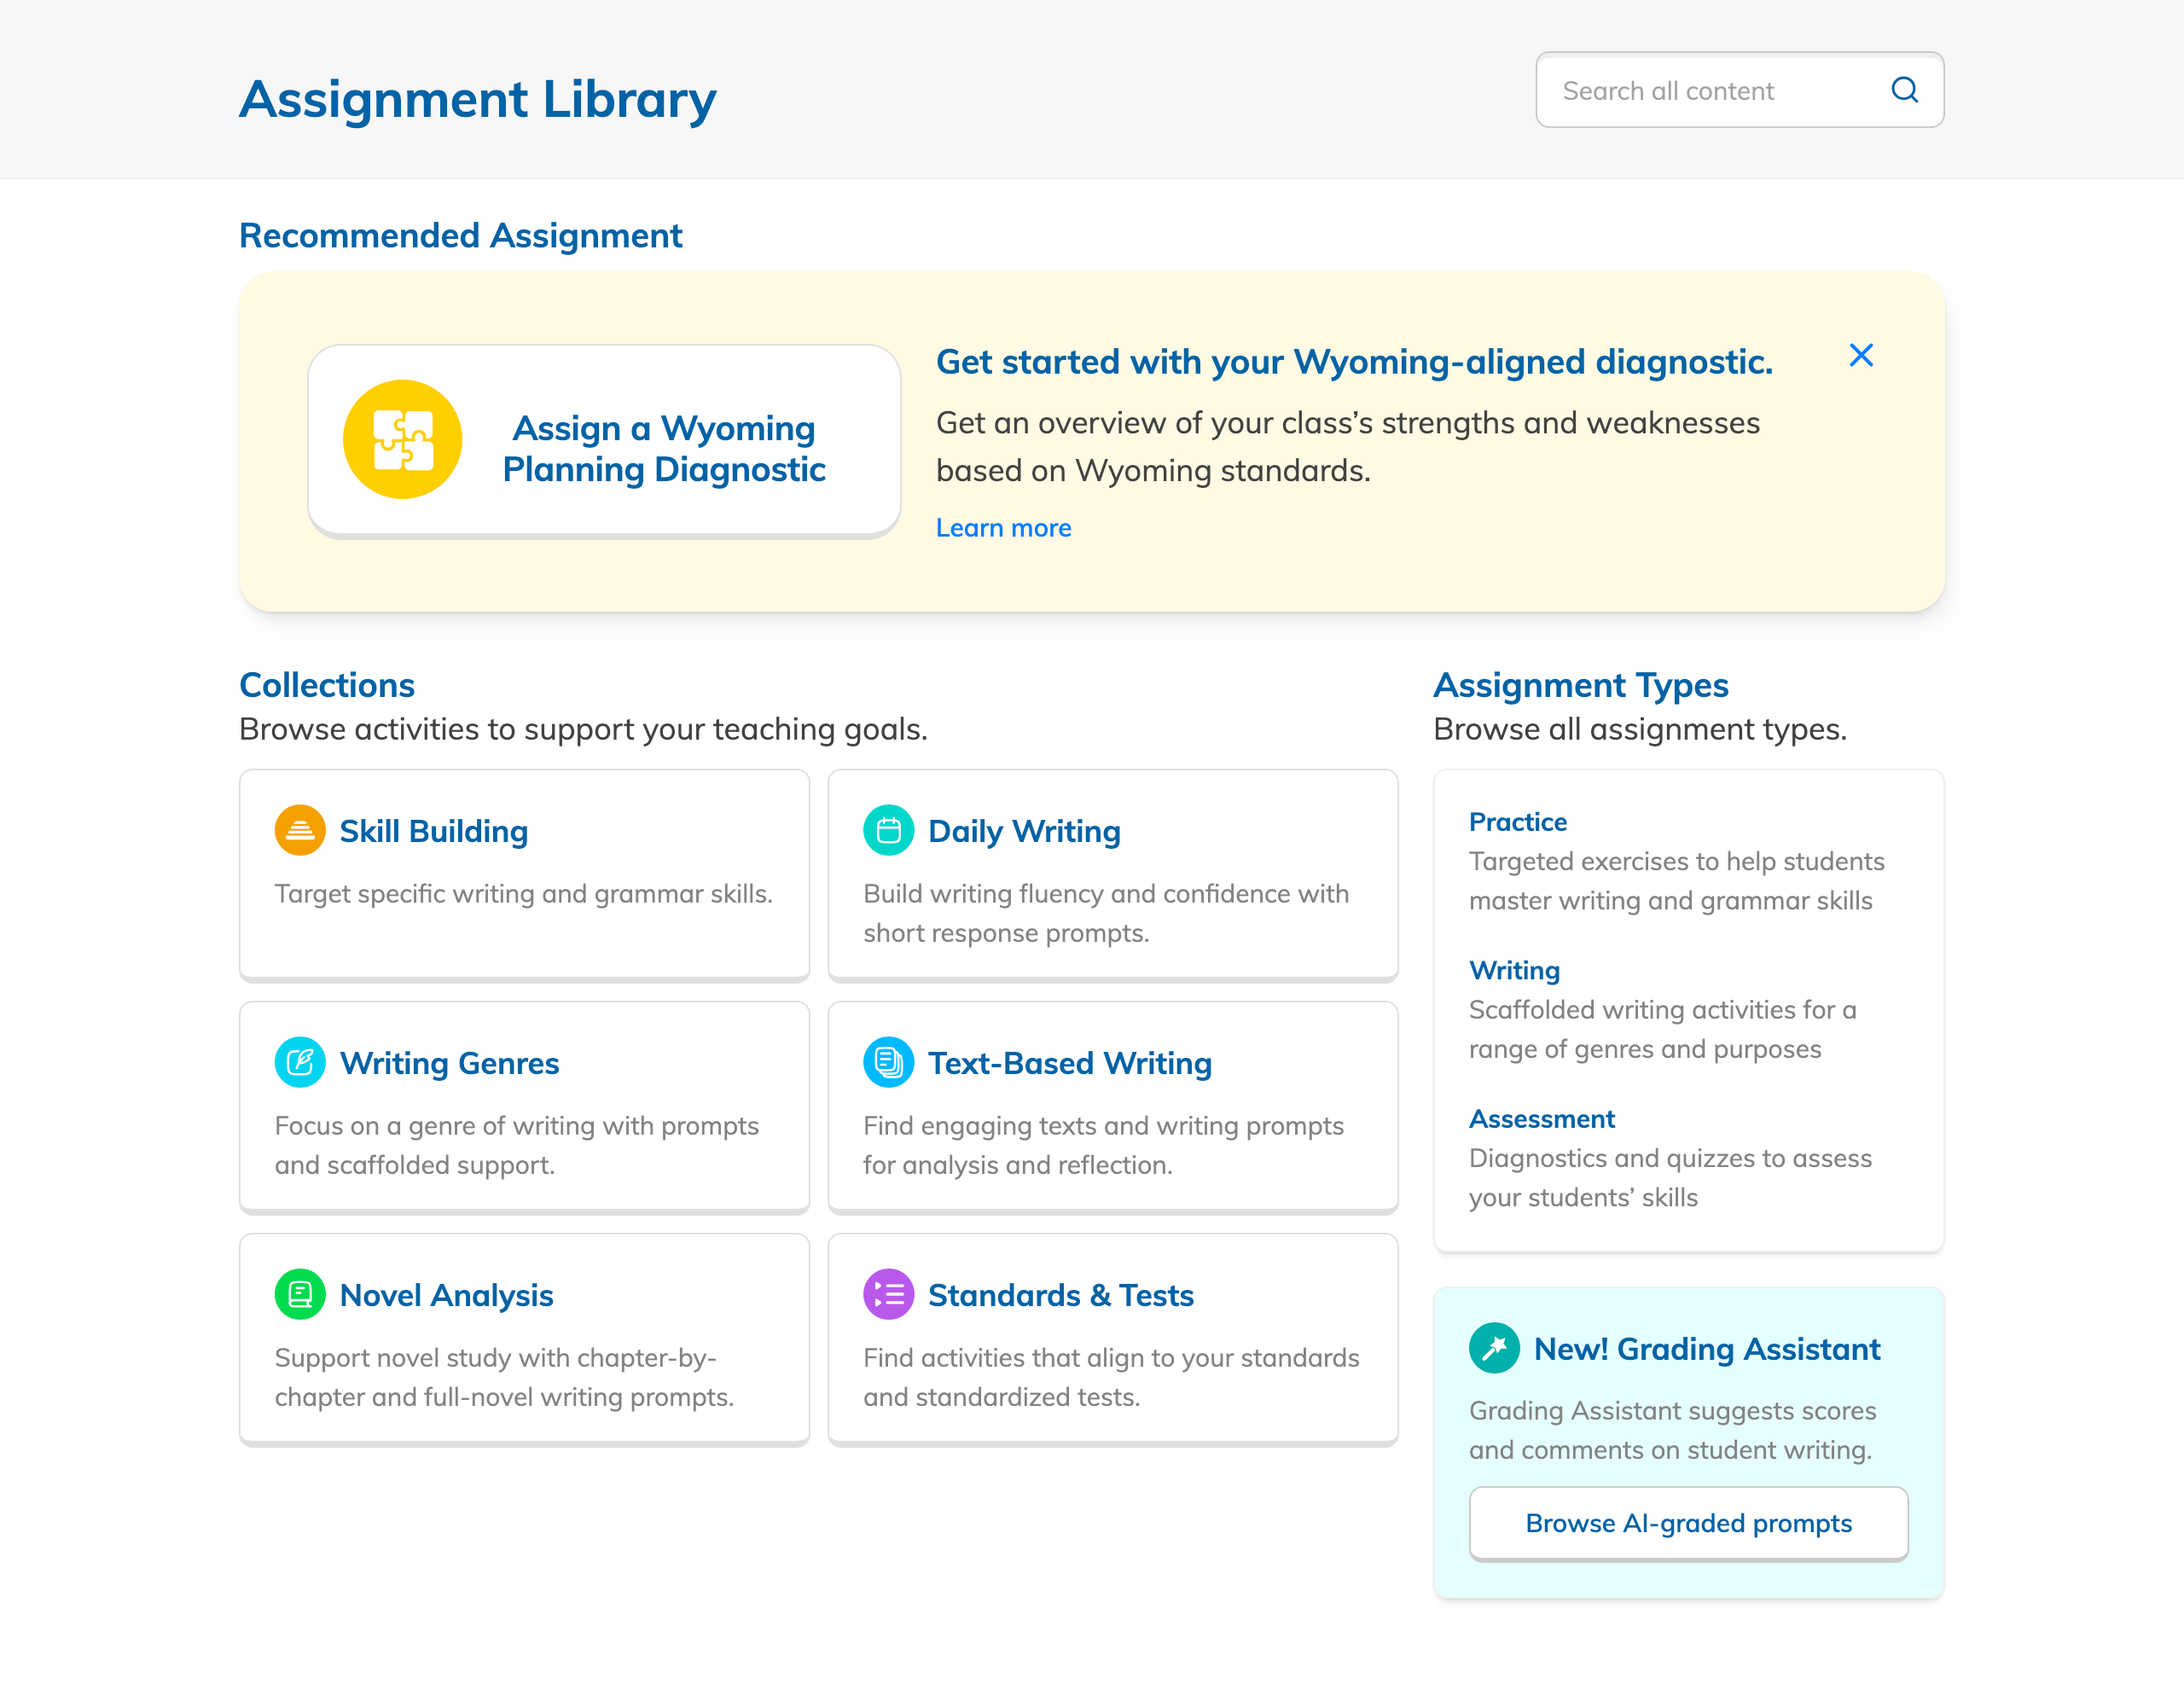Image resolution: width=2184 pixels, height=1690 pixels.
Task: Open the Skill Building collection title
Action: click(x=433, y=831)
